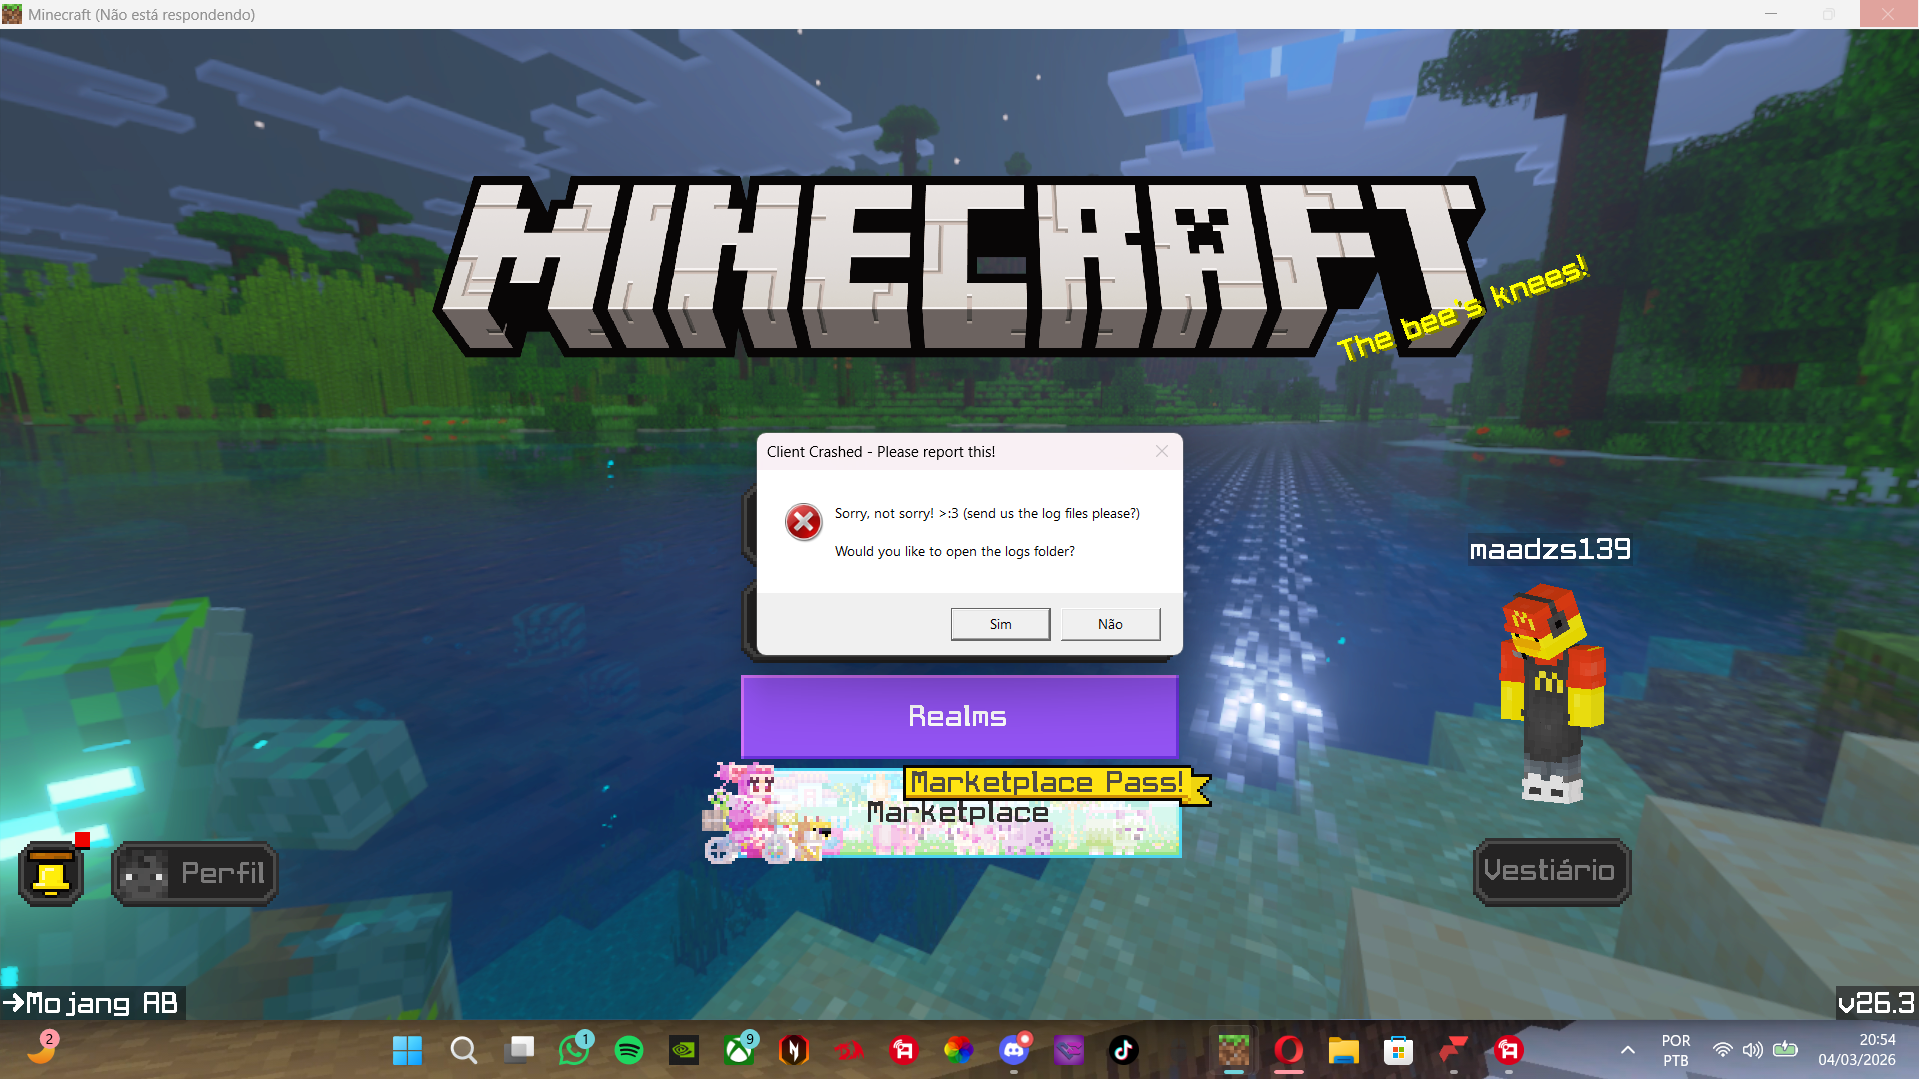
Task: Click the maadzs139 username label
Action: (1550, 549)
